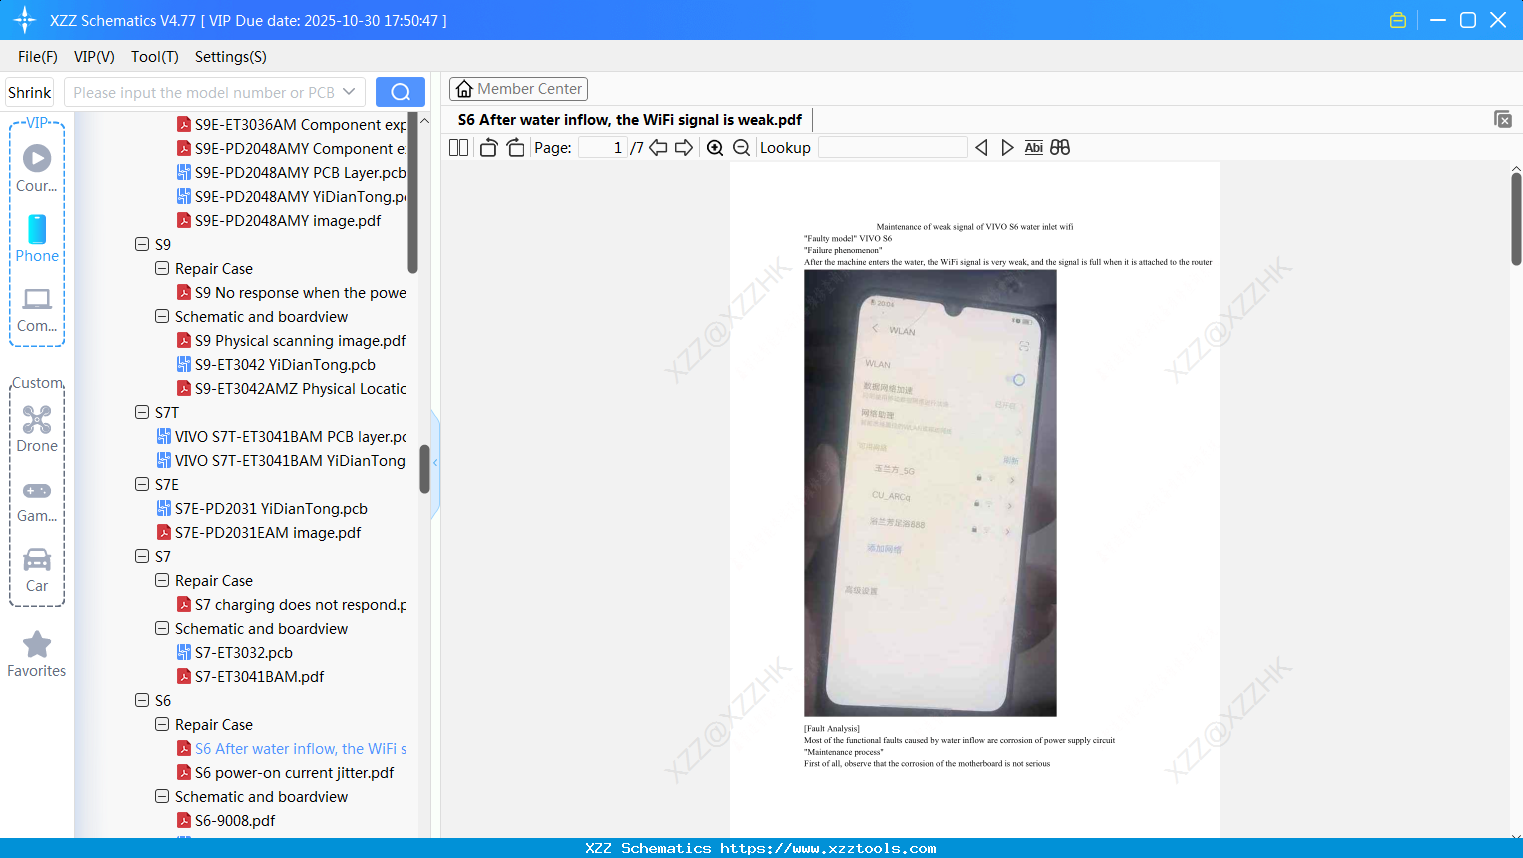Select the Abi text extraction tool

pos(1033,147)
